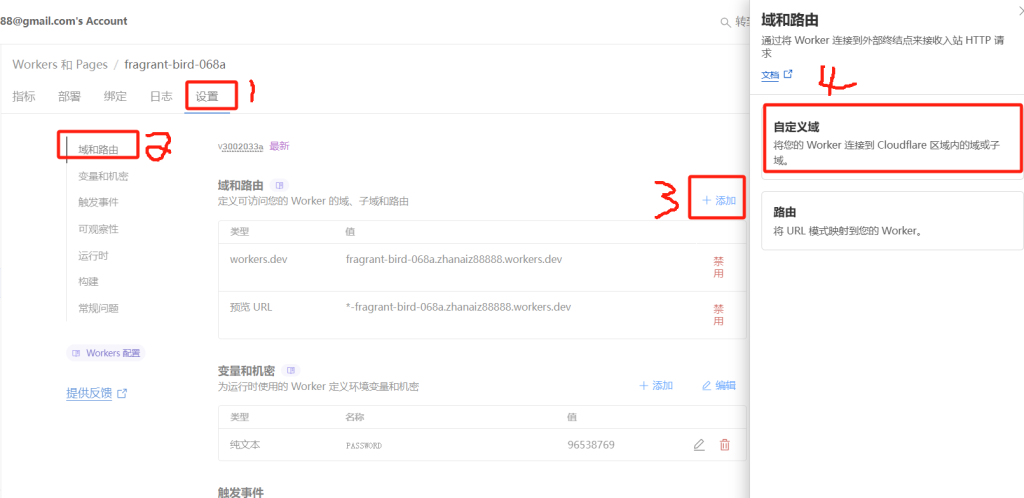
Task: Switch to the 指标 tab
Action: tap(24, 97)
